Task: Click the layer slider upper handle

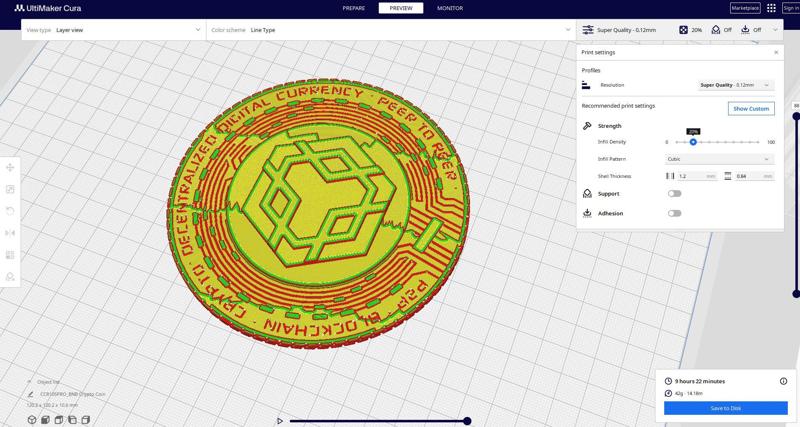Action: click(796, 116)
